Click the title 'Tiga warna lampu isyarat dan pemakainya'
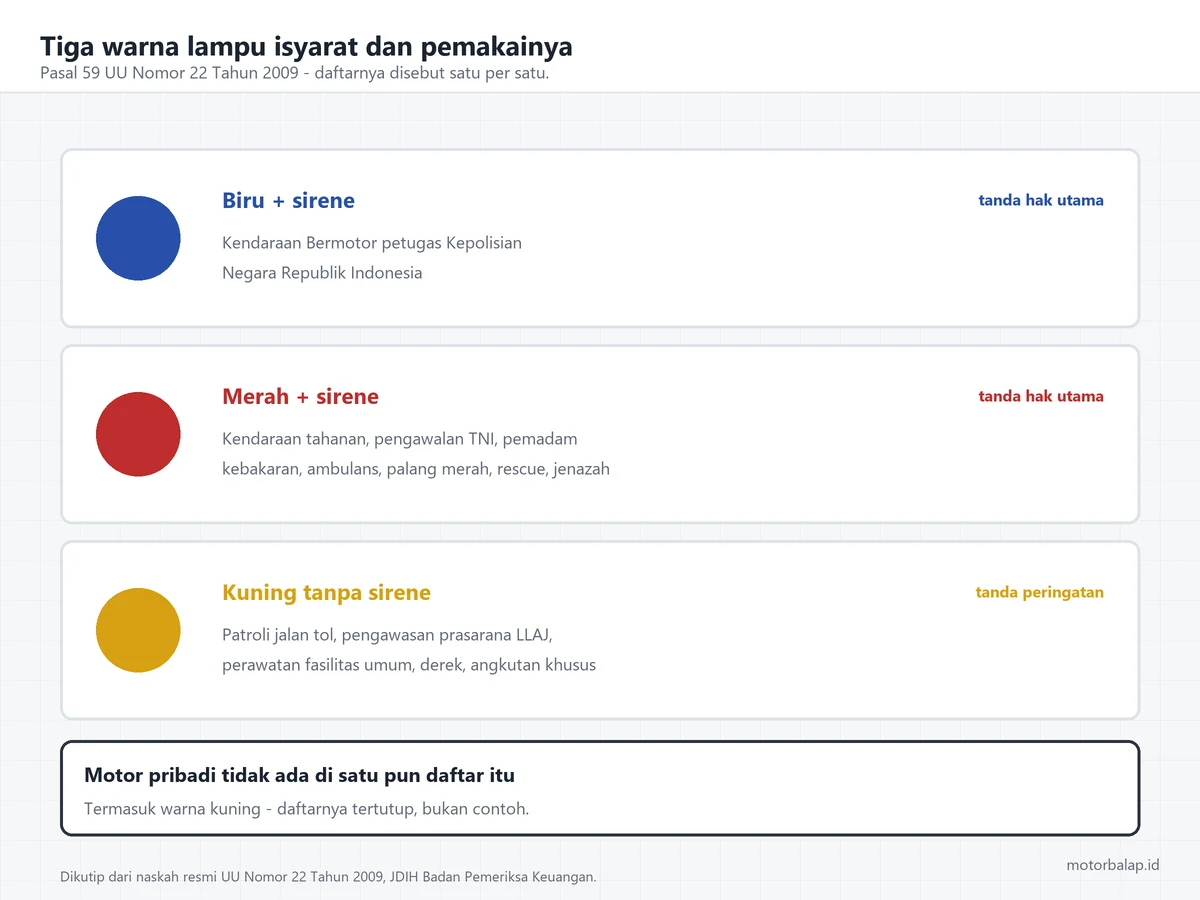The height and width of the screenshot is (900, 1200). 306,47
